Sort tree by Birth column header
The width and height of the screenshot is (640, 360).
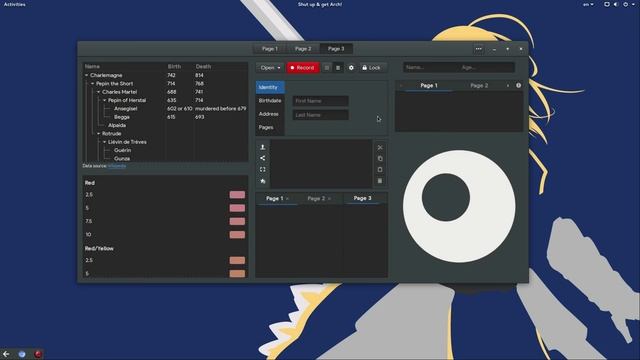(179, 67)
